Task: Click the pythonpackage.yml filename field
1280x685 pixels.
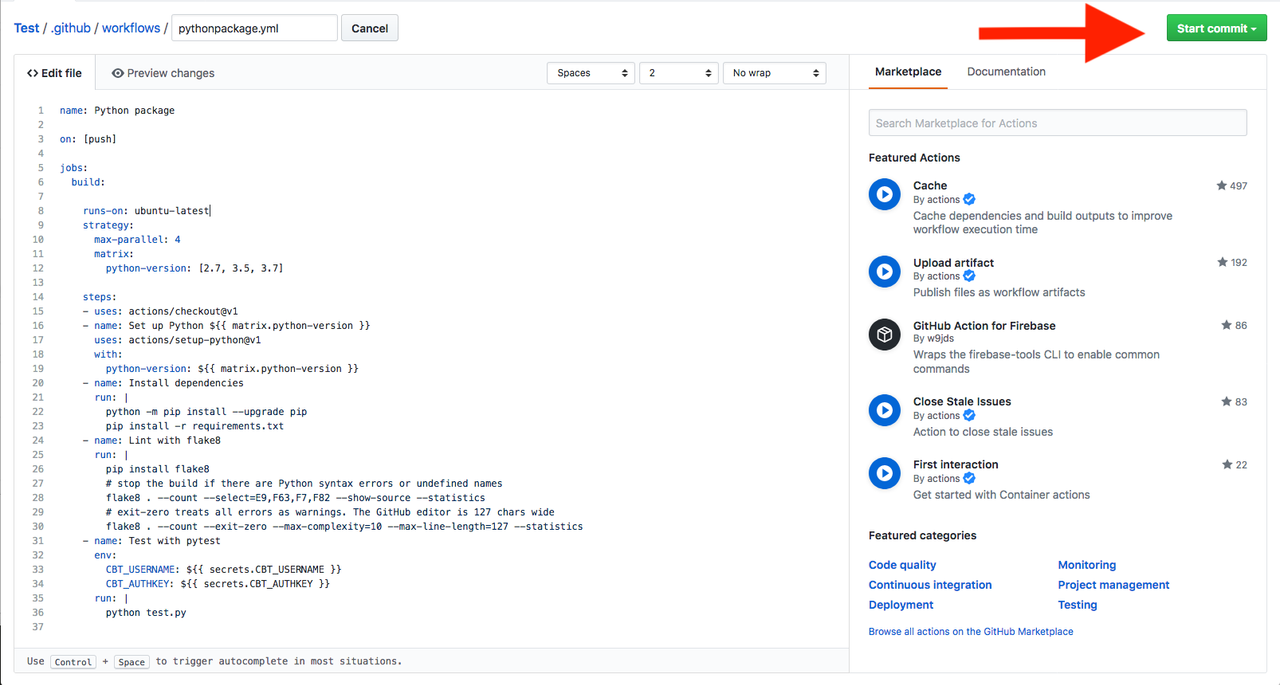Action: (254, 28)
